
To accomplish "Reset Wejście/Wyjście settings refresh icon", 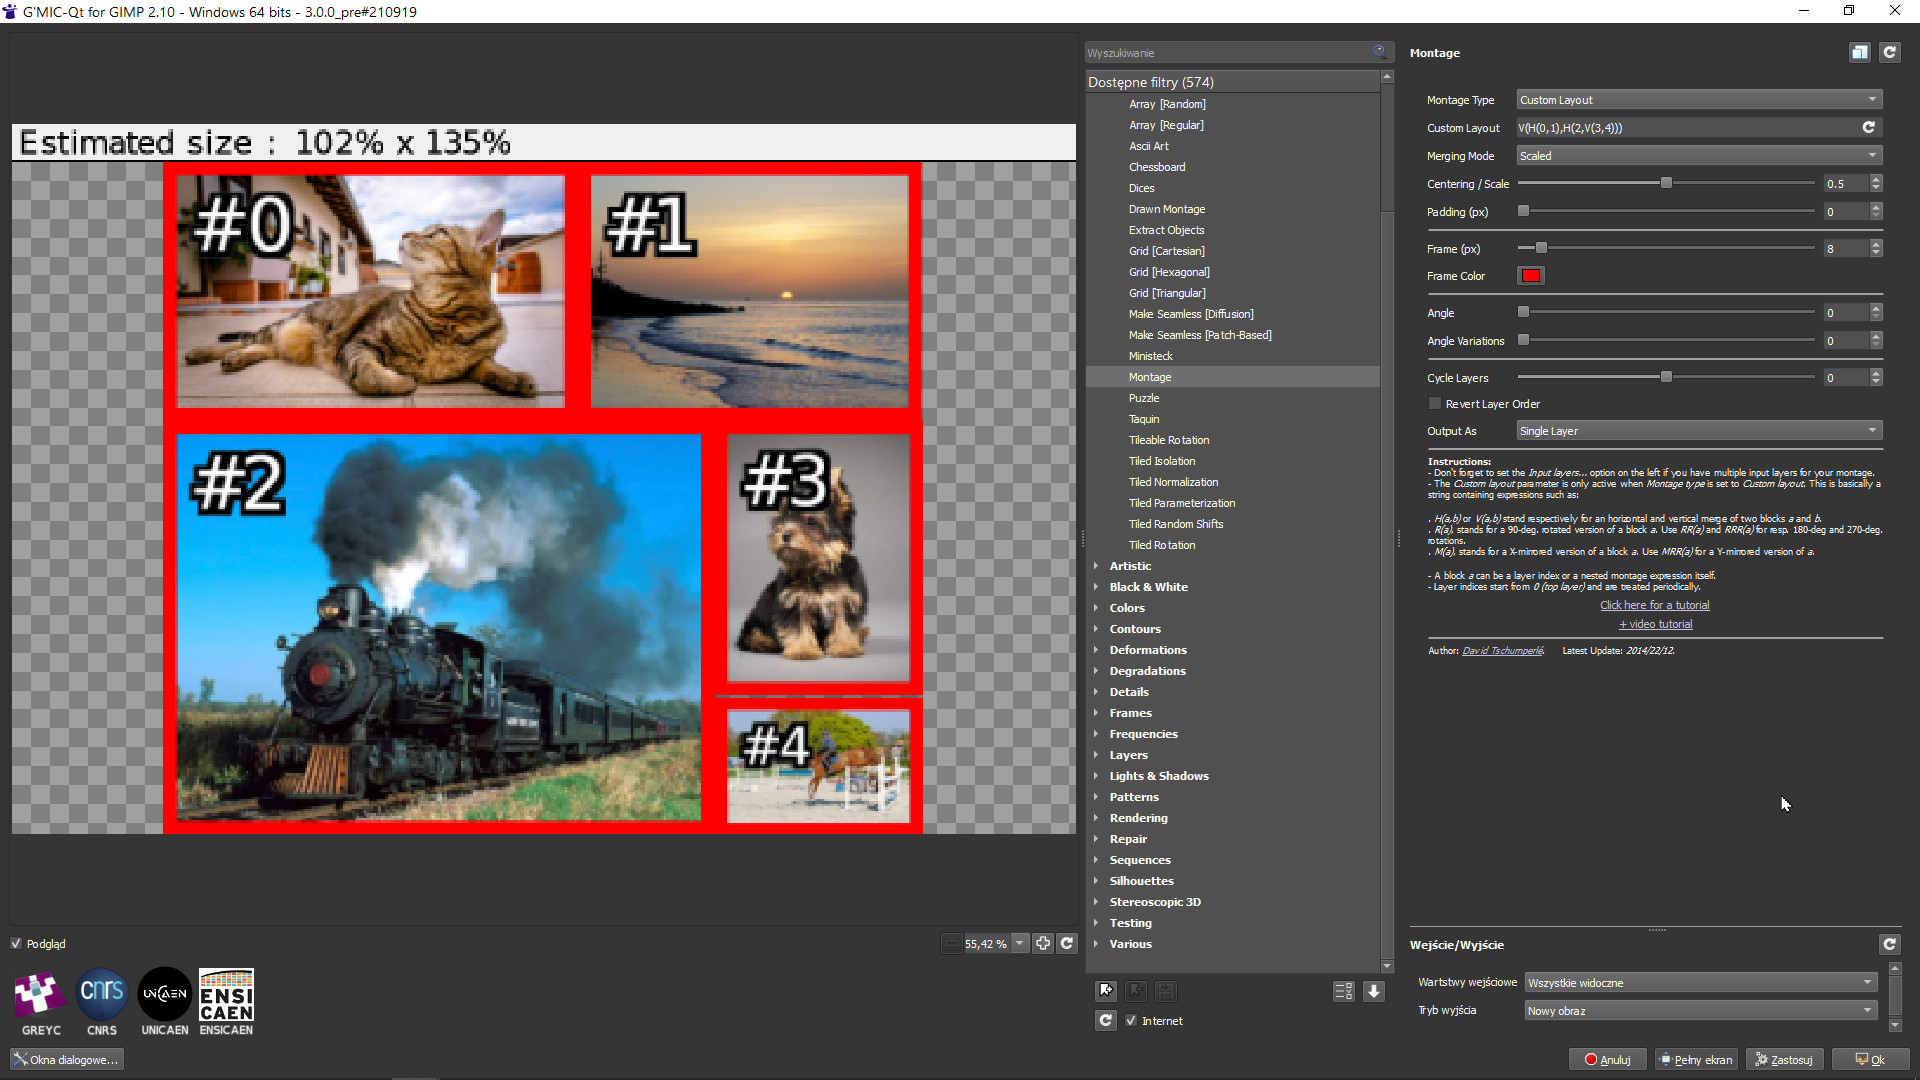I will point(1890,944).
